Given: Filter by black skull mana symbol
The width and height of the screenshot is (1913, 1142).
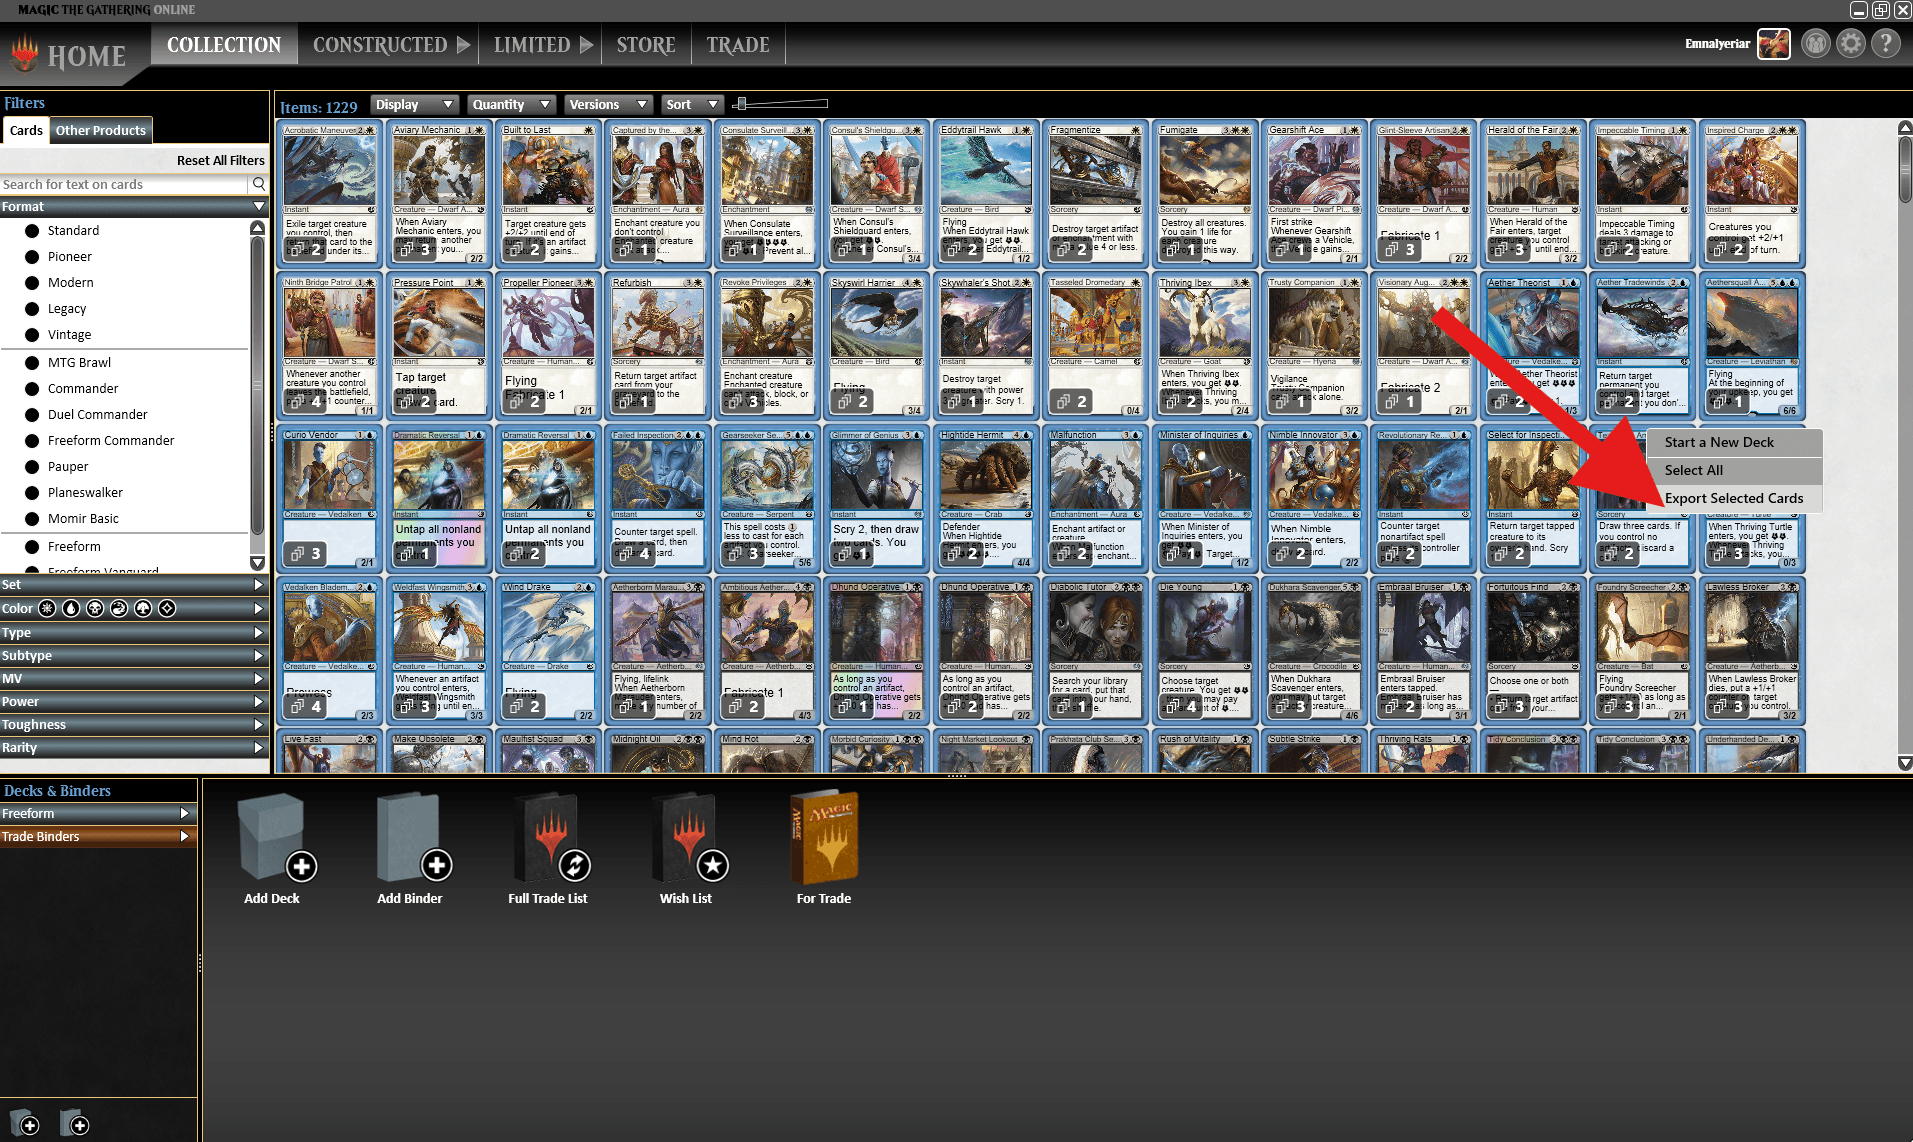Looking at the screenshot, I should (x=96, y=608).
